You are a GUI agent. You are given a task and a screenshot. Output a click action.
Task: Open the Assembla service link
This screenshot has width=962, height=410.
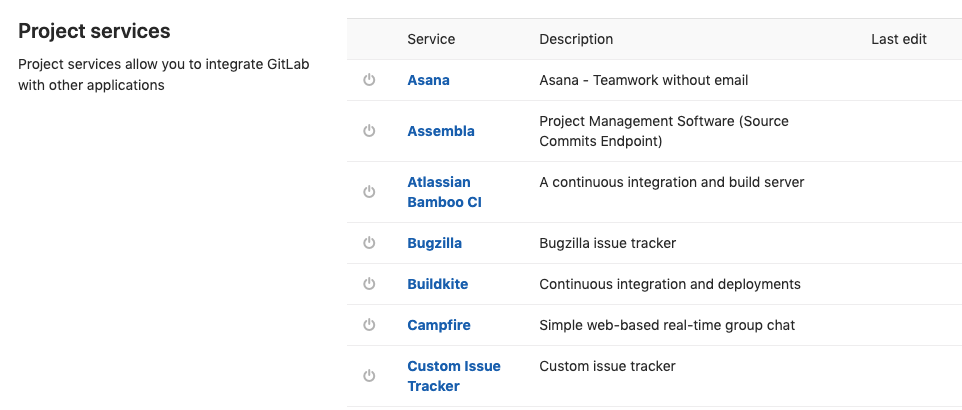440,131
